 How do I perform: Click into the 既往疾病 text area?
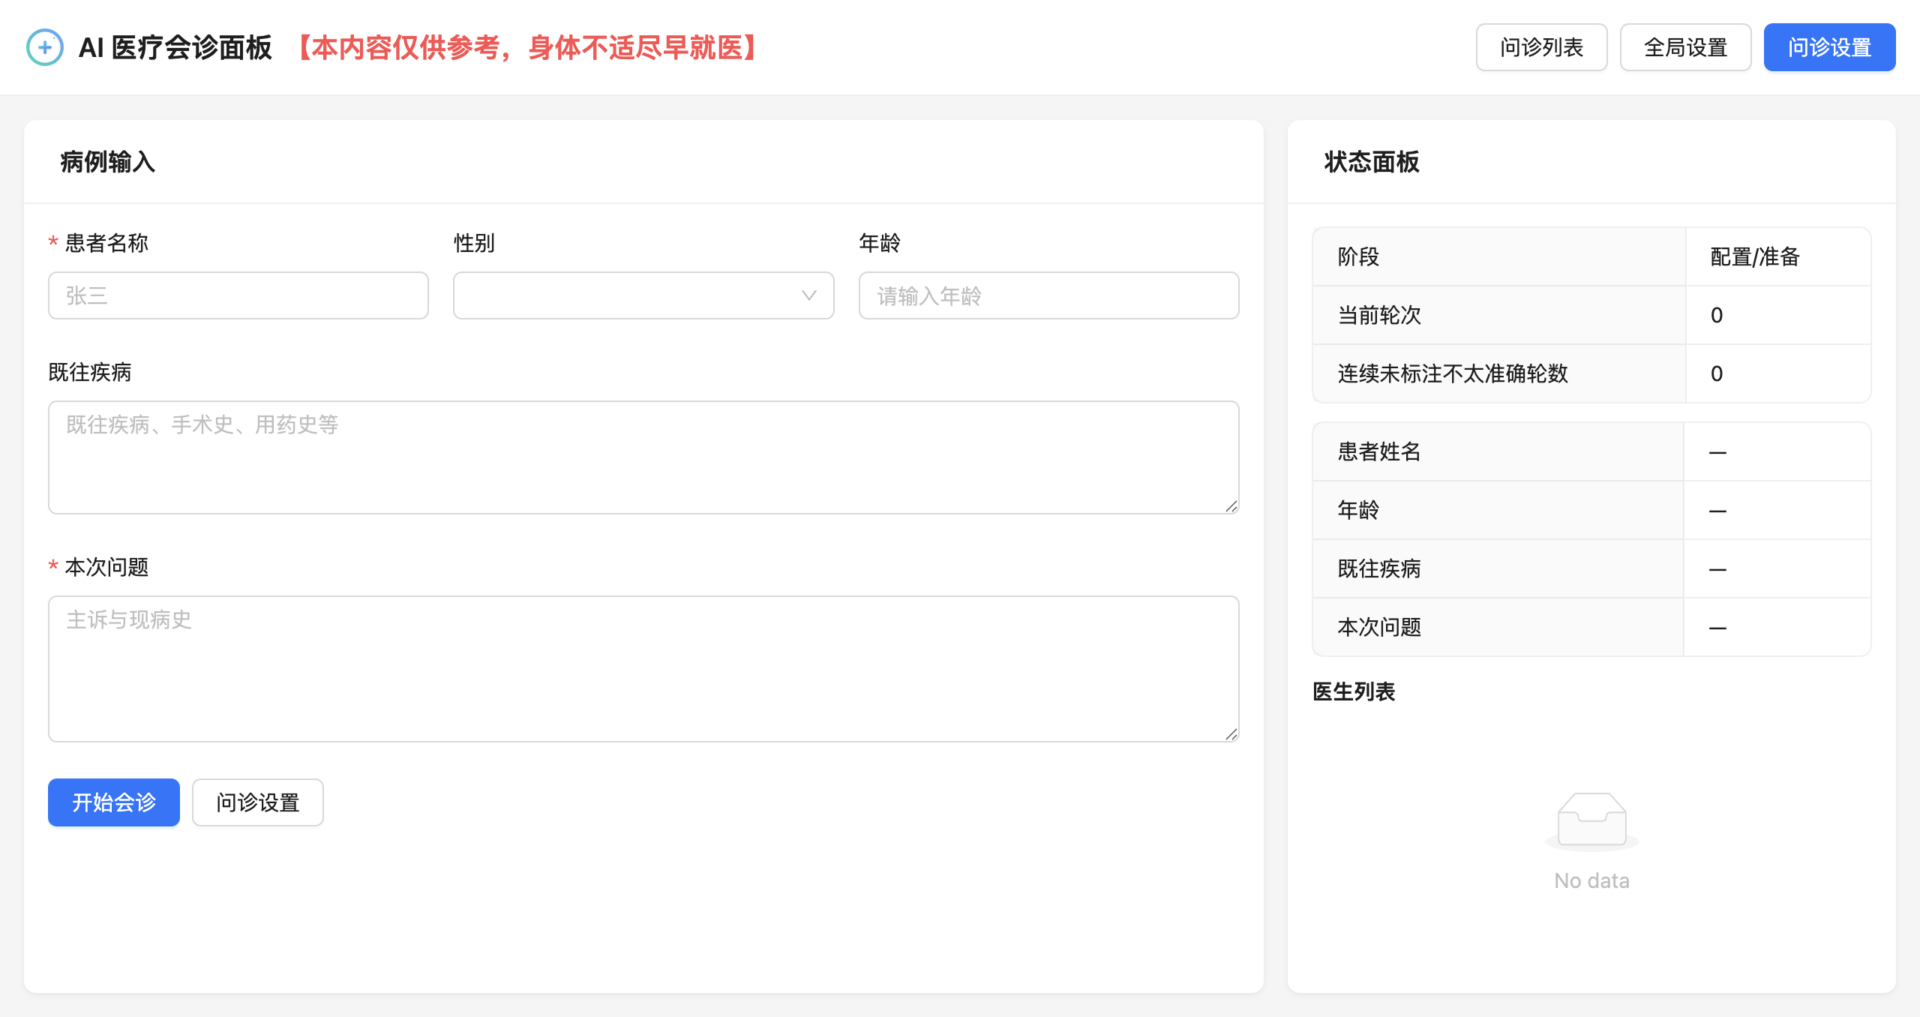click(643, 457)
